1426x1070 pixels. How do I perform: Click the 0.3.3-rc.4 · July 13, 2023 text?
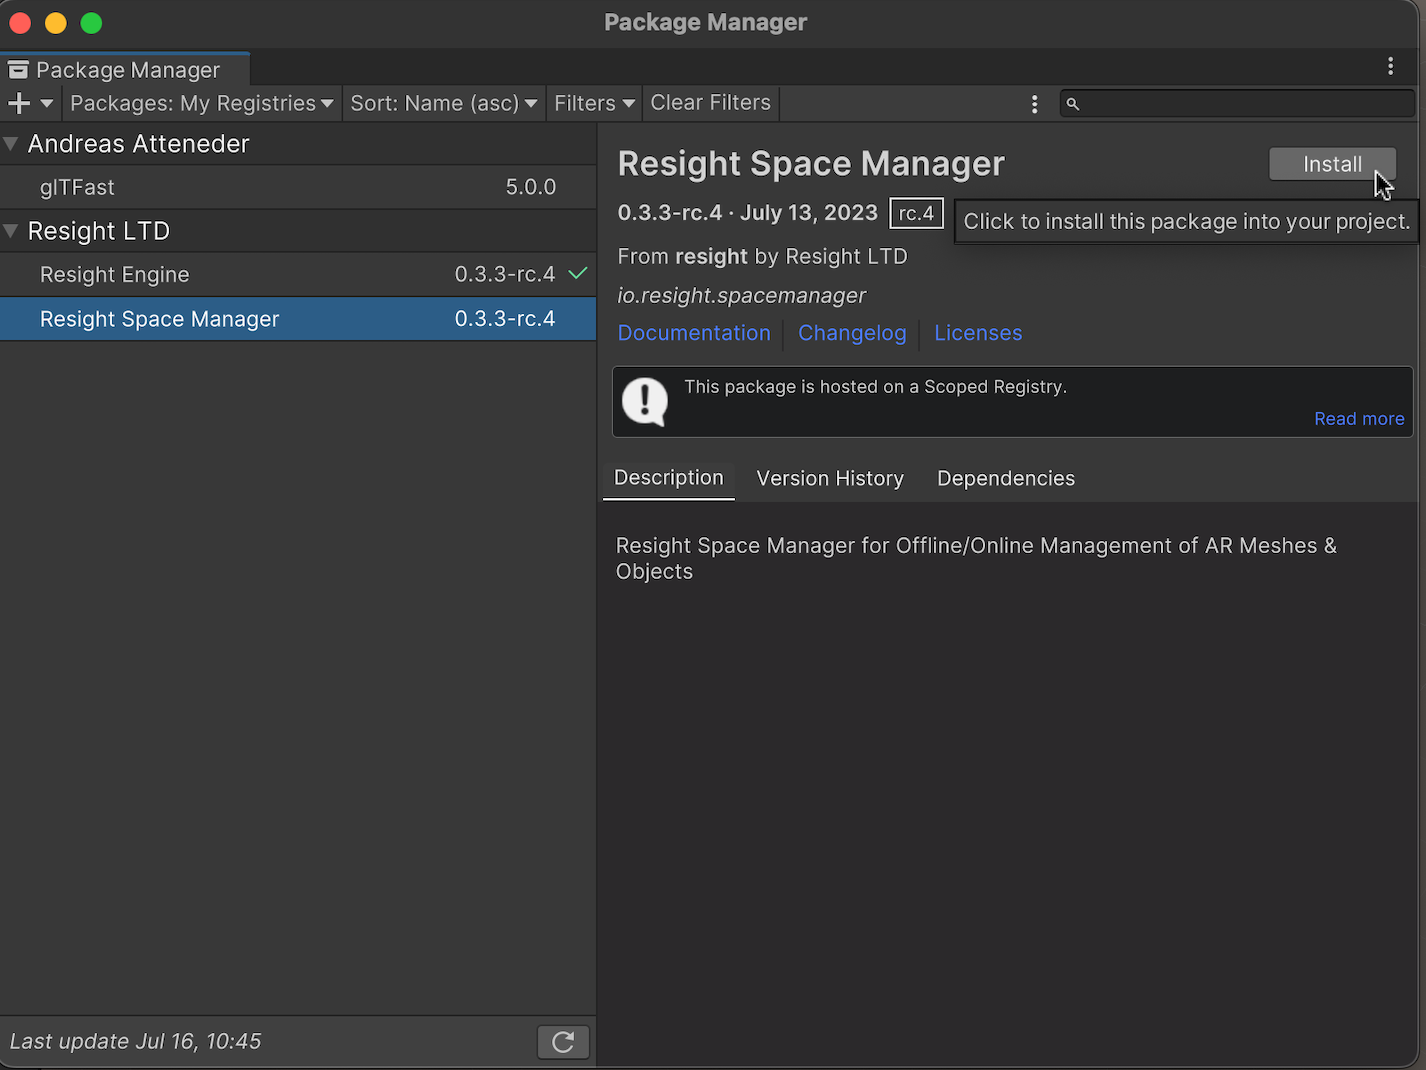point(748,213)
